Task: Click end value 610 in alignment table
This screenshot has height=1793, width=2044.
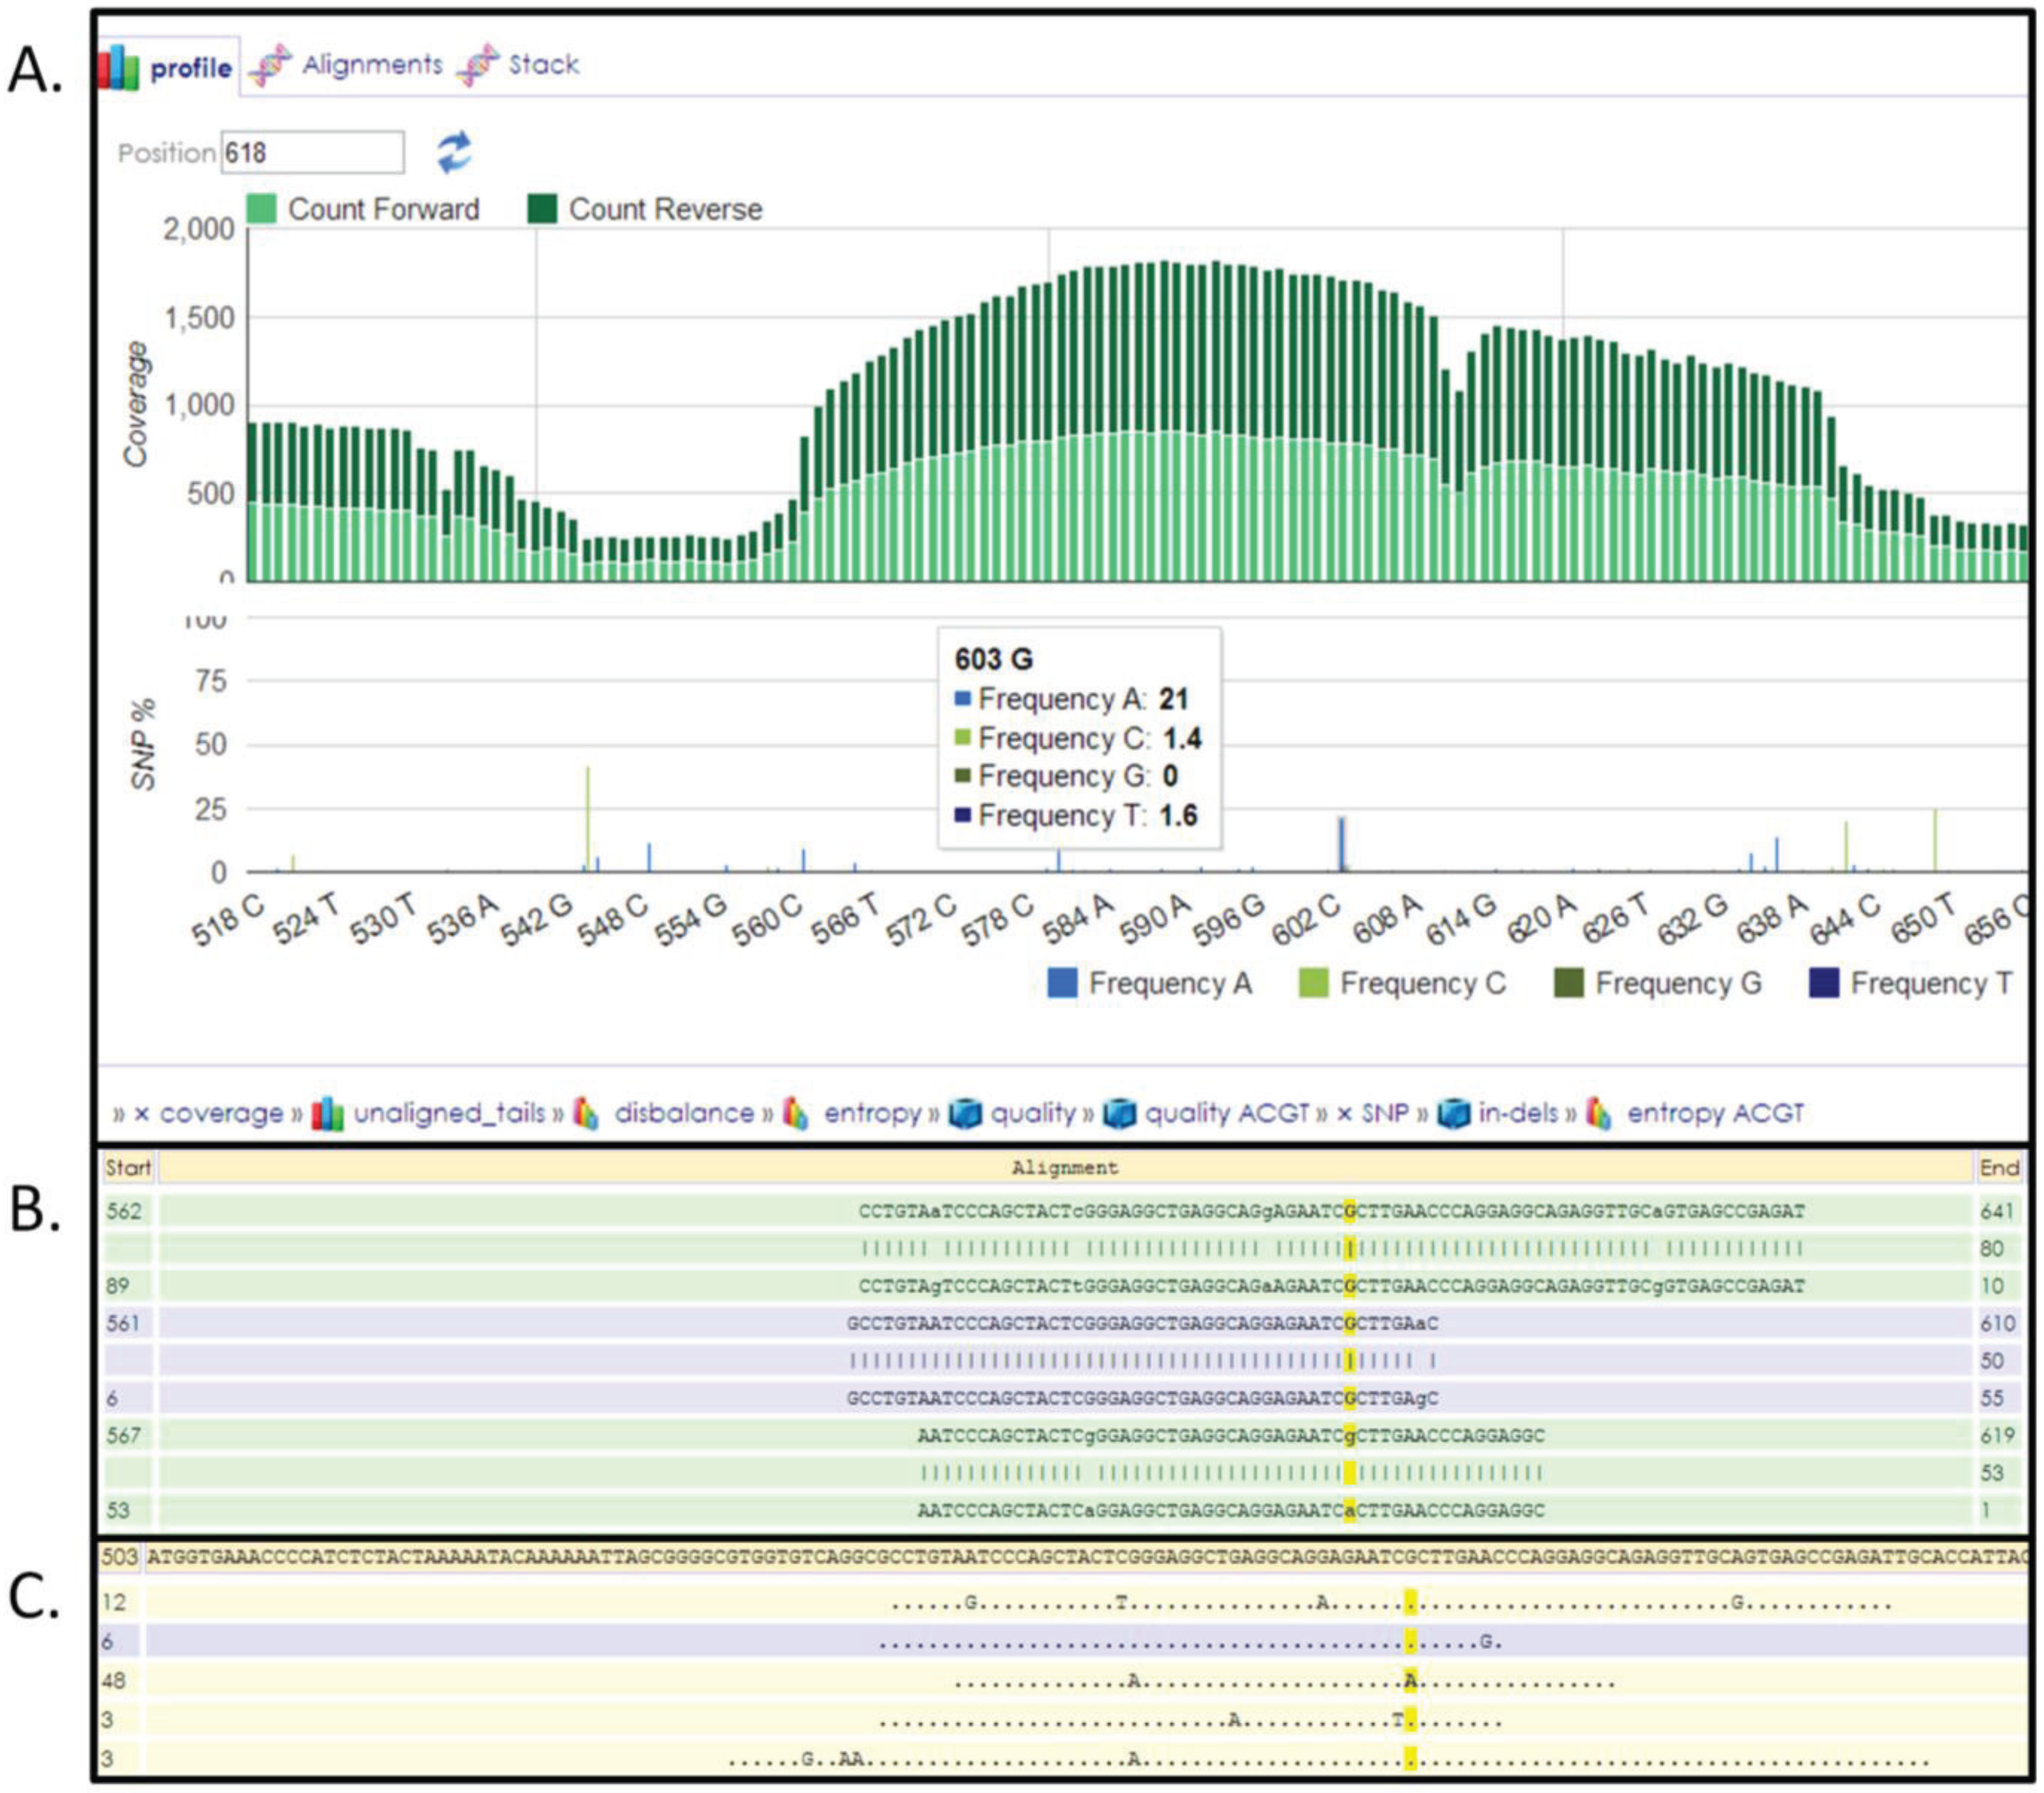Action: click(x=1997, y=1323)
